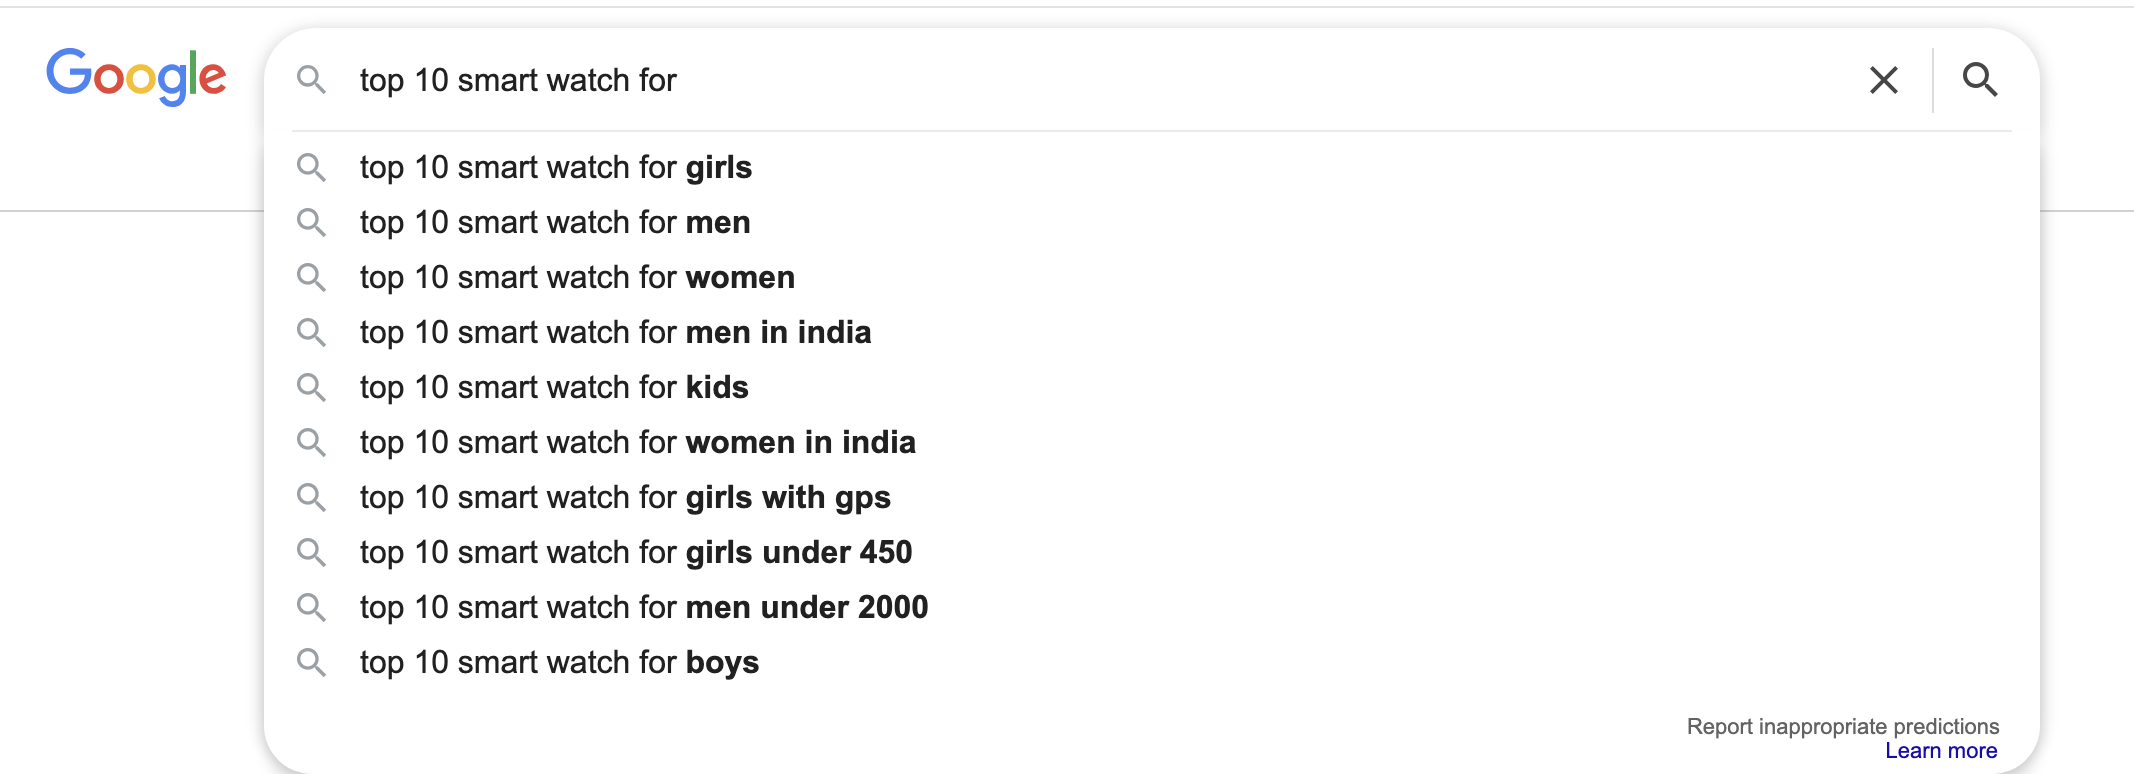The width and height of the screenshot is (2134, 774).
Task: Focus the search text input field
Action: [x=1100, y=80]
